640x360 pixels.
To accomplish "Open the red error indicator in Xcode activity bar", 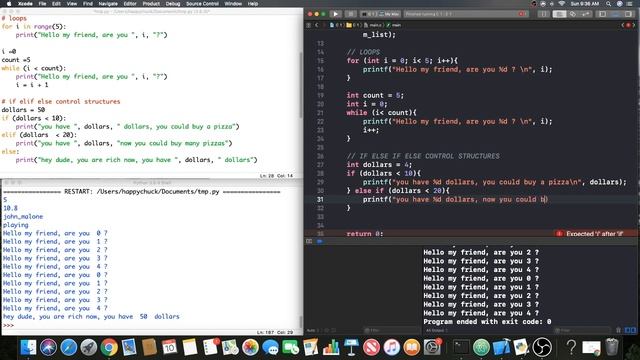I will pyautogui.click(x=521, y=14).
